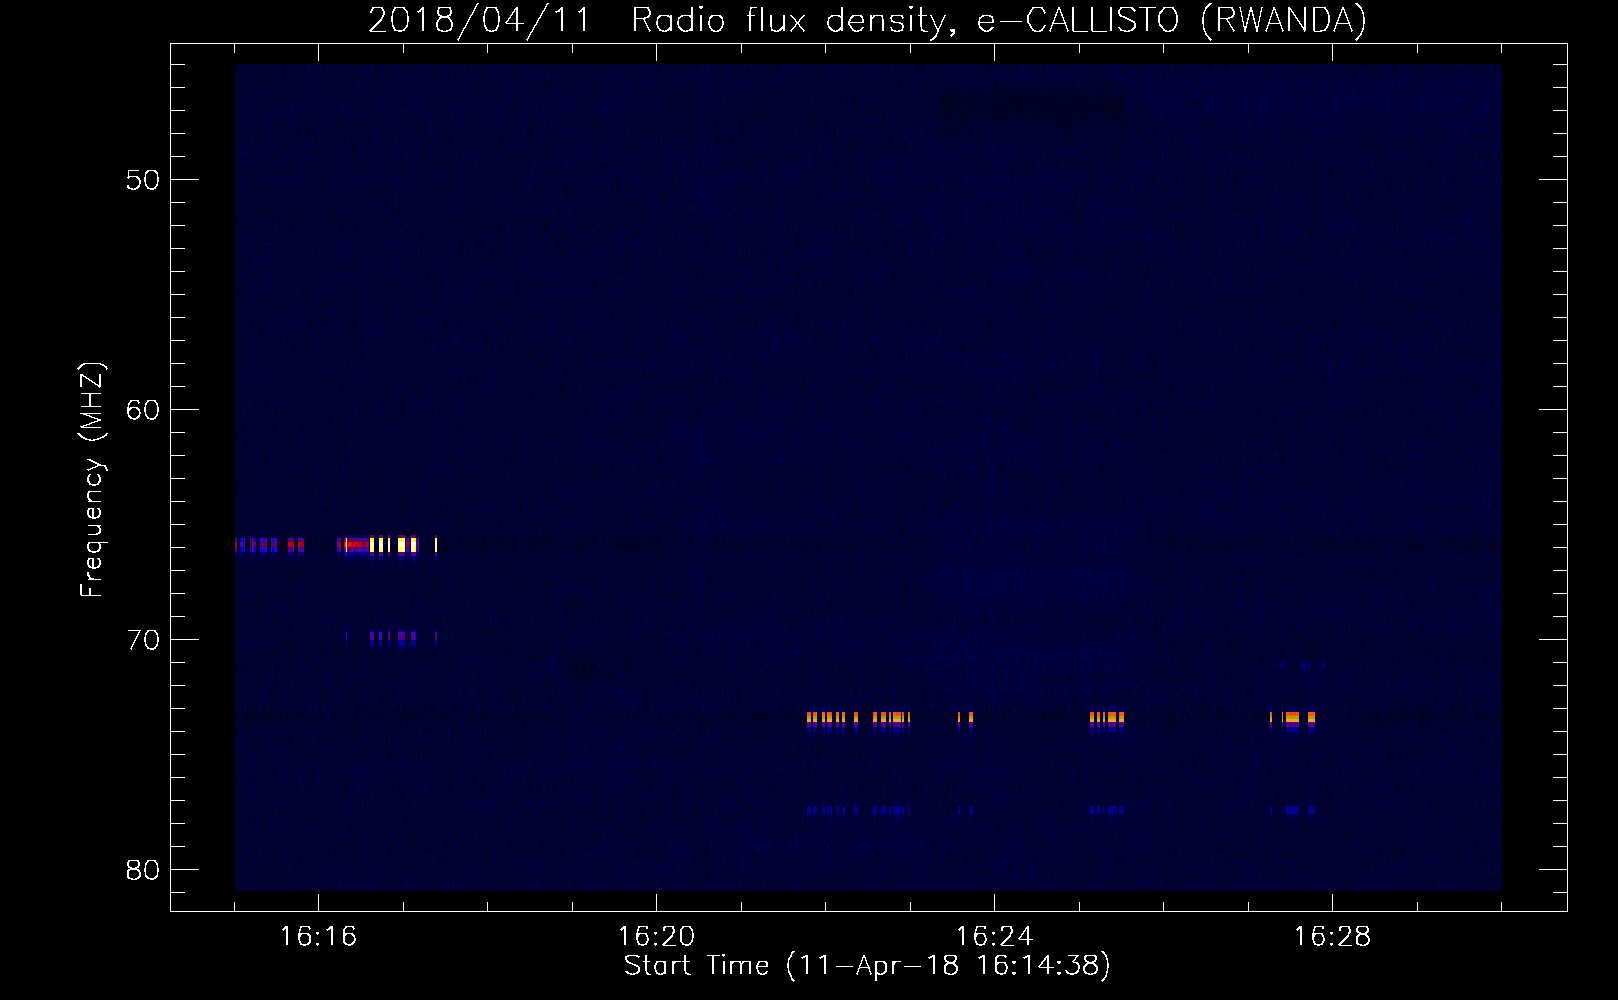
Task: Select the 60 MHz frequency tick label
Action: point(143,410)
